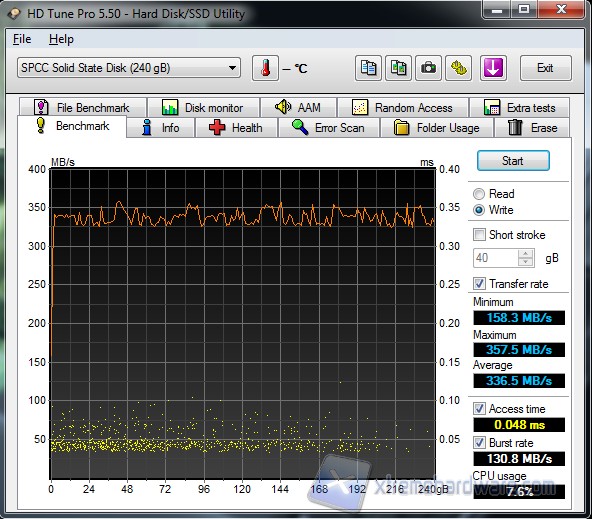The image size is (592, 519).
Task: Open the Random Access tab
Action: 403,108
